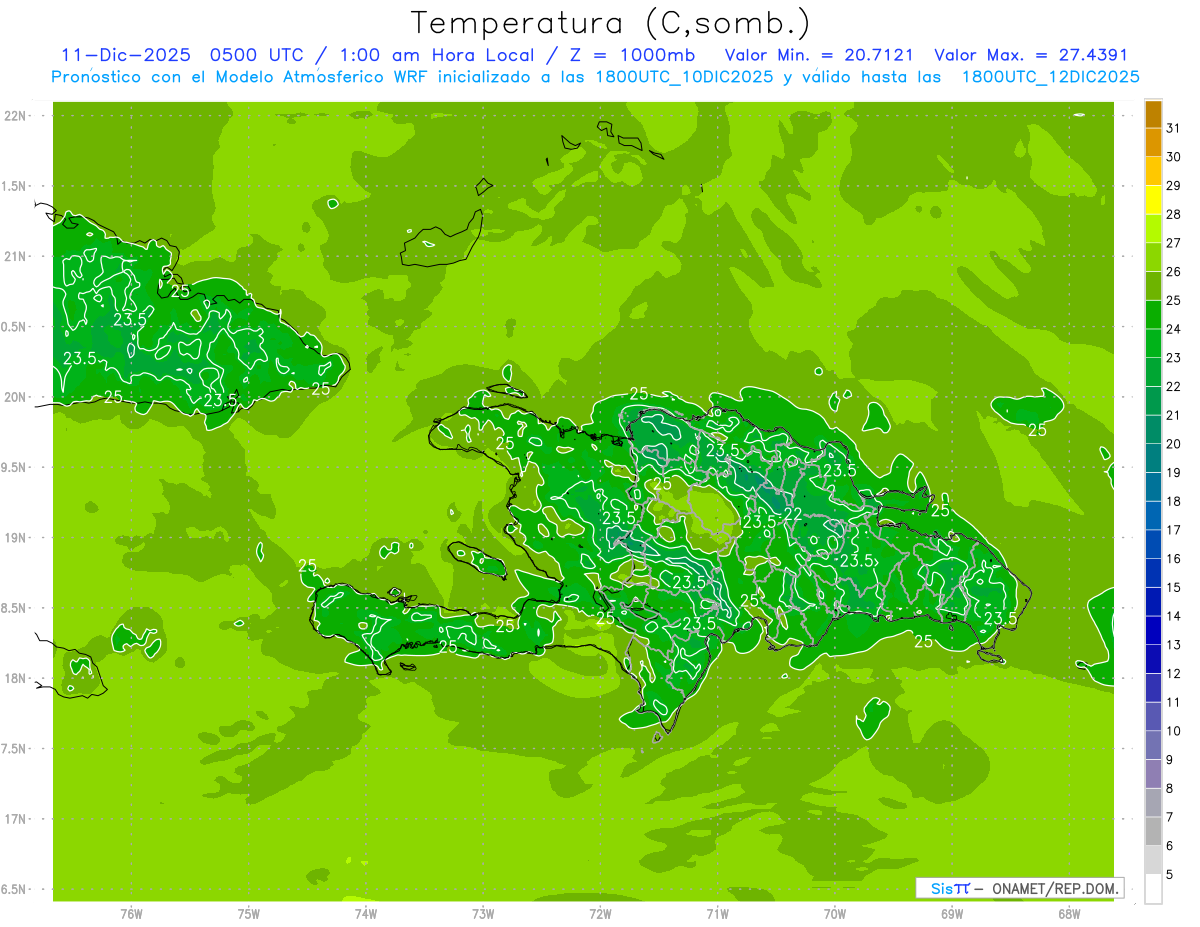Pick the orange colorbar band between 30 and 31
This screenshot has width=1200, height=927.
click(1153, 143)
